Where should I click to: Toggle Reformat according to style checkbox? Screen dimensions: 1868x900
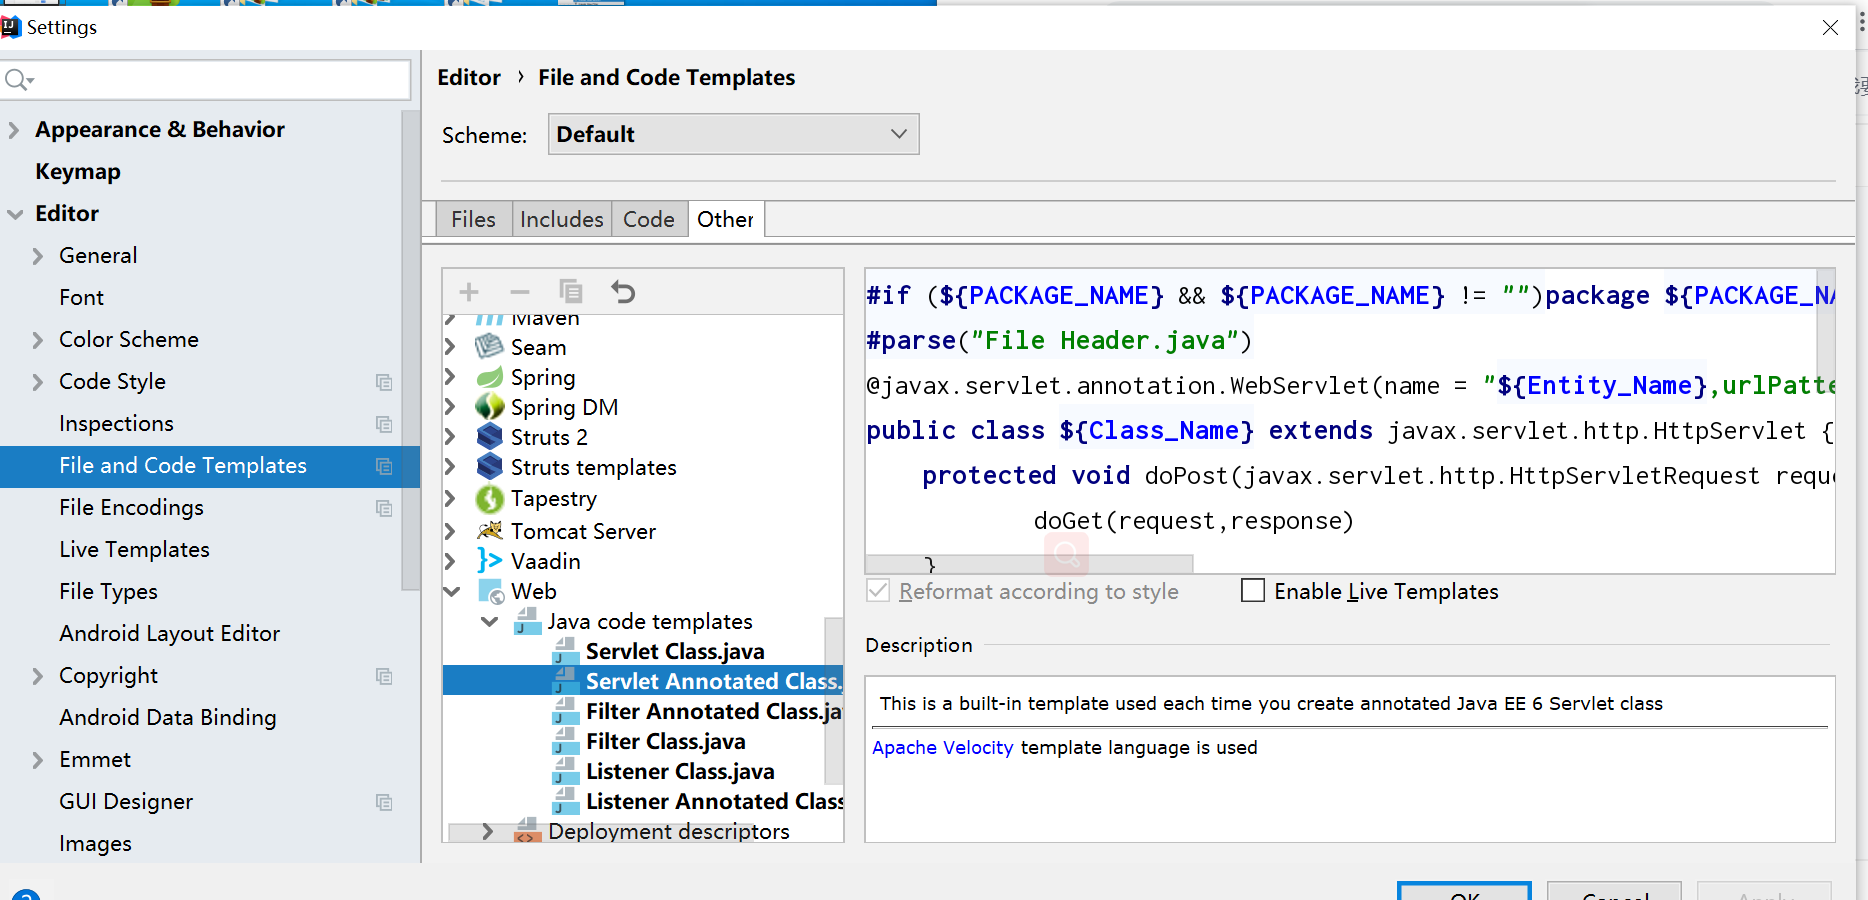[x=878, y=590]
